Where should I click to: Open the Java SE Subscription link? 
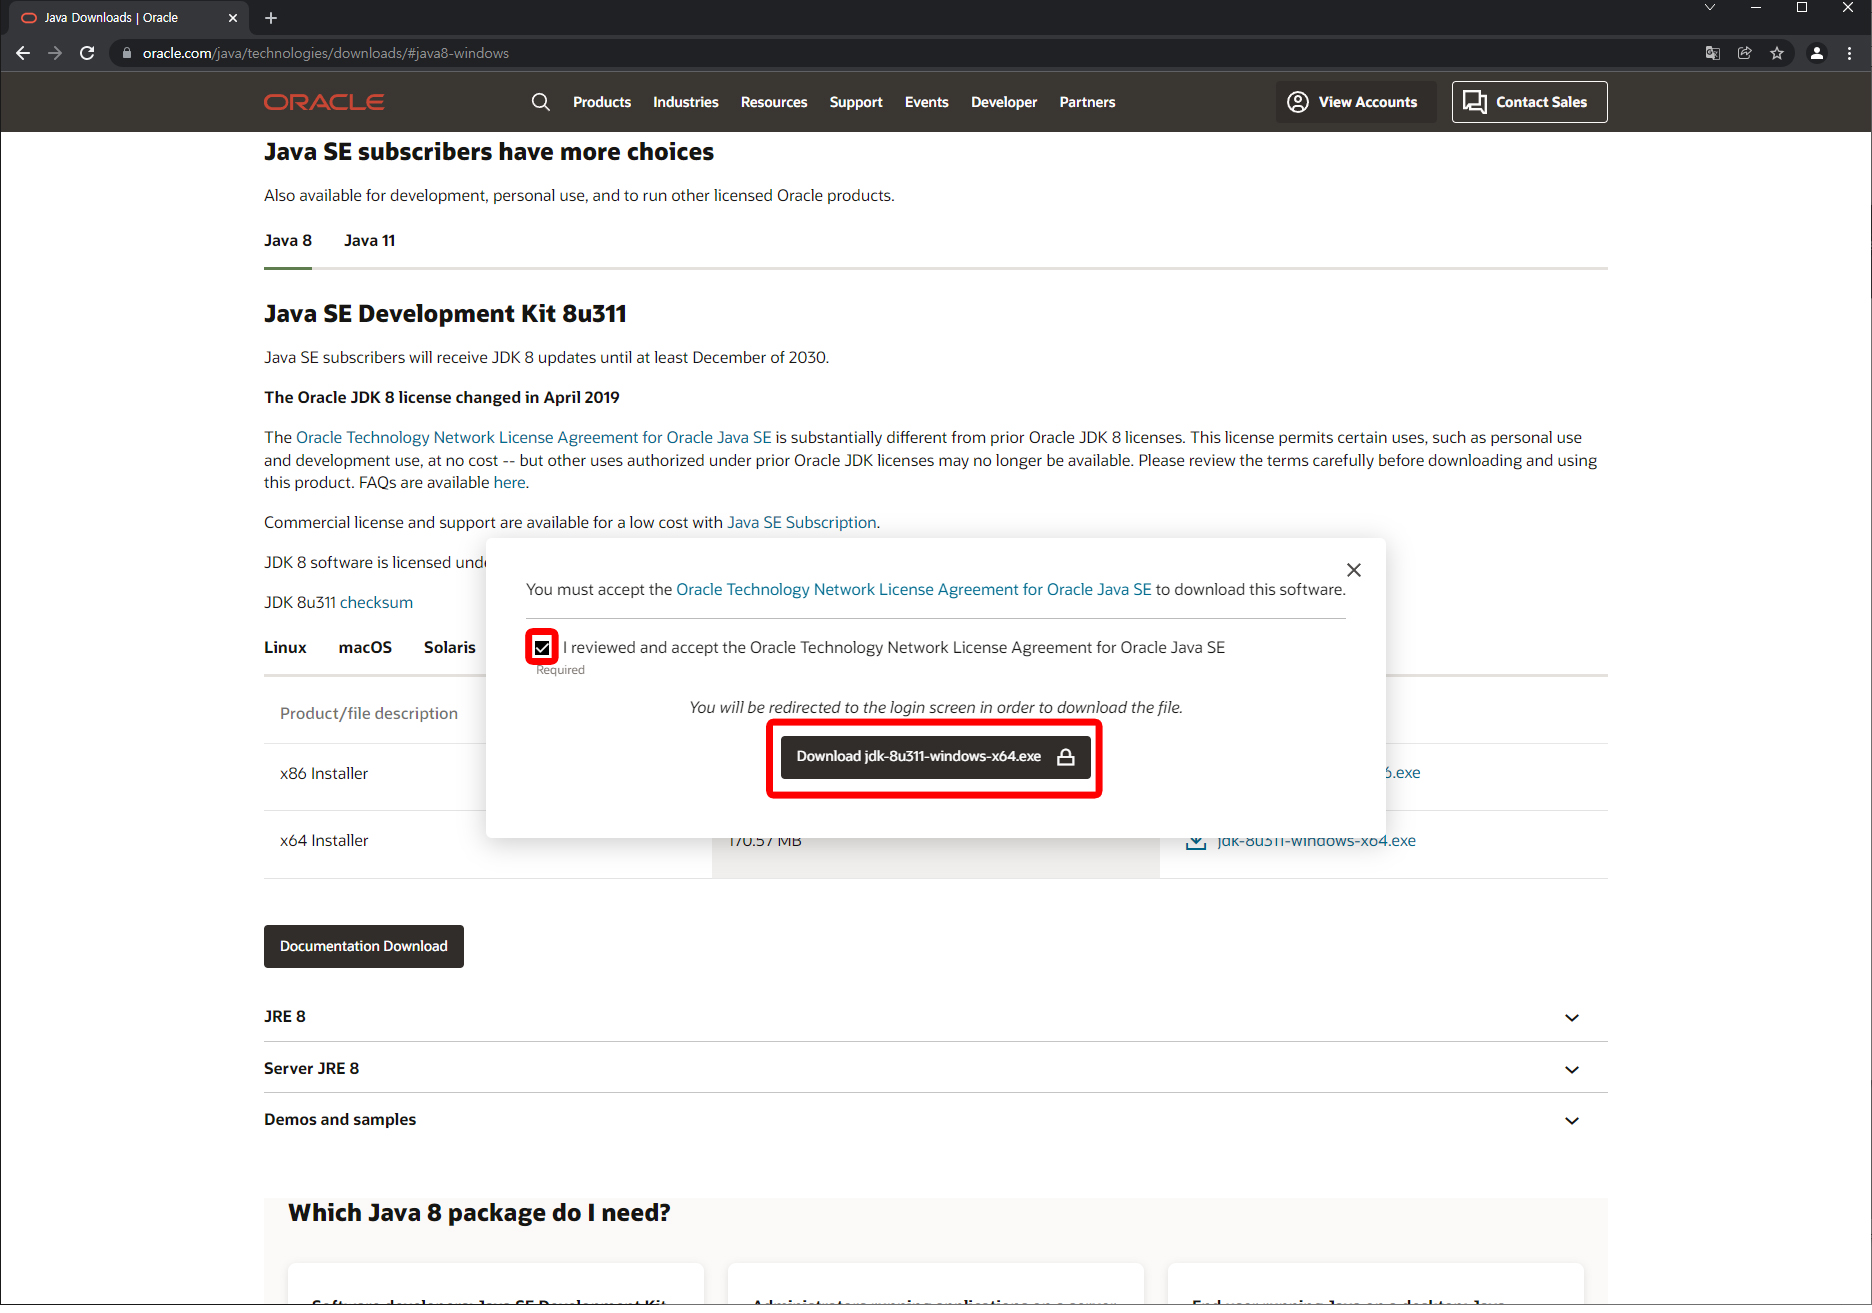coord(802,523)
